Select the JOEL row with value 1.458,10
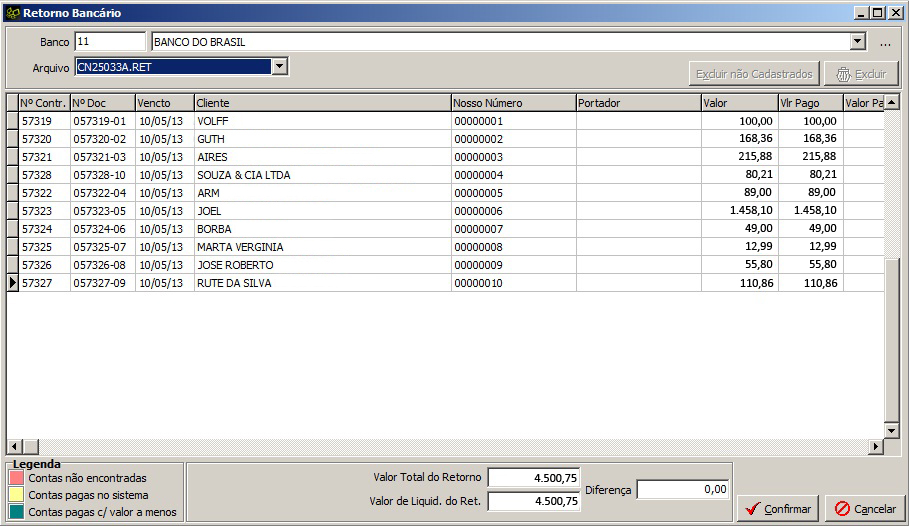909x526 pixels. 209,211
